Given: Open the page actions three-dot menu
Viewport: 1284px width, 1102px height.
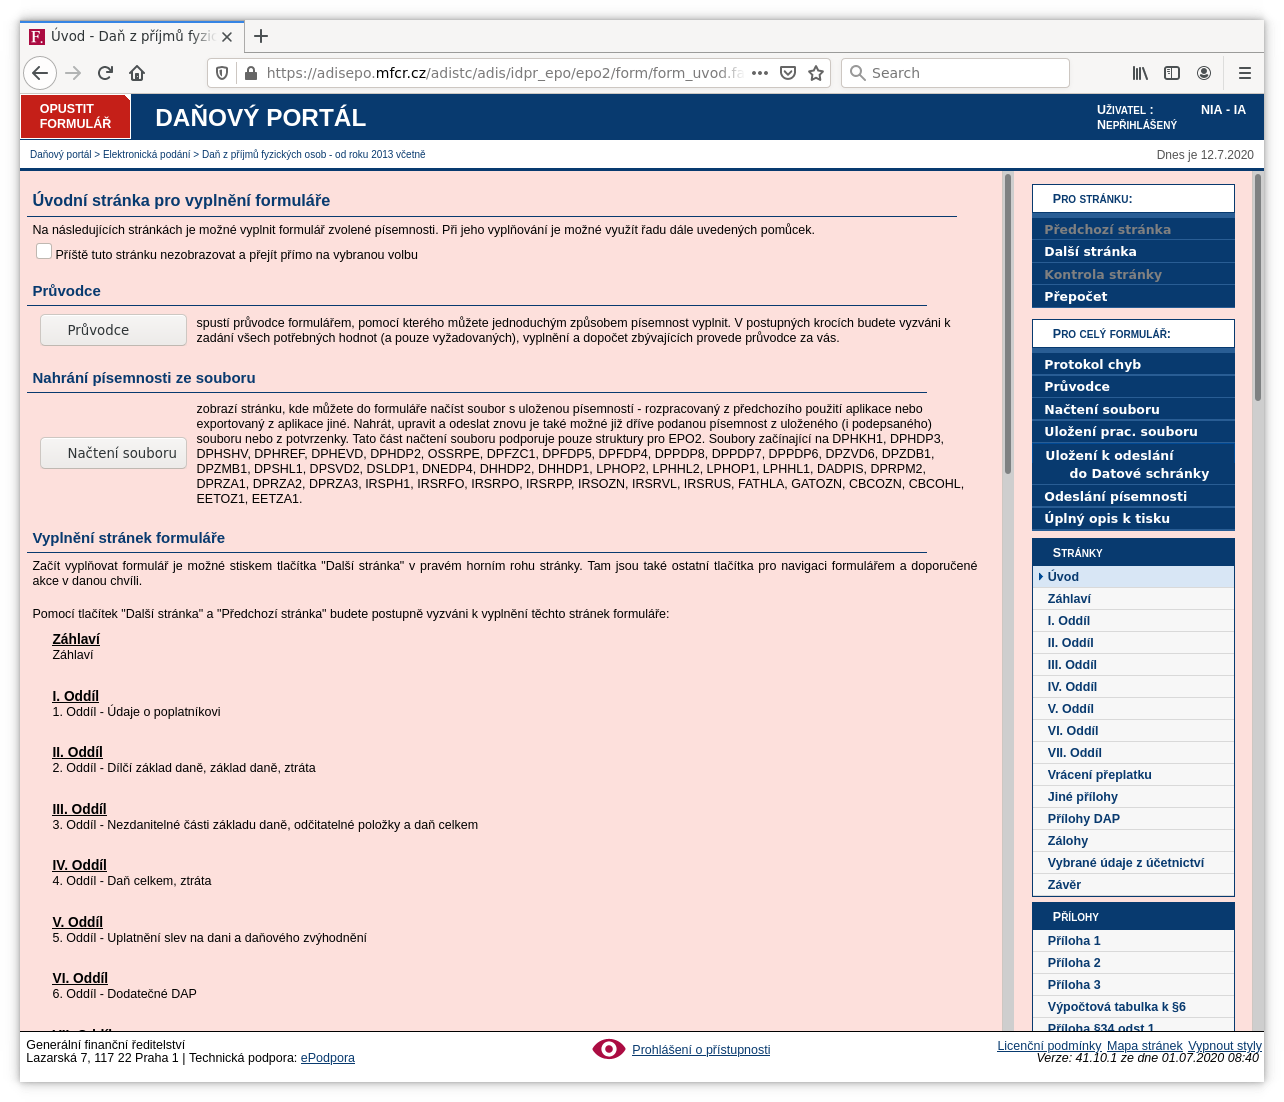Looking at the screenshot, I should tap(760, 73).
